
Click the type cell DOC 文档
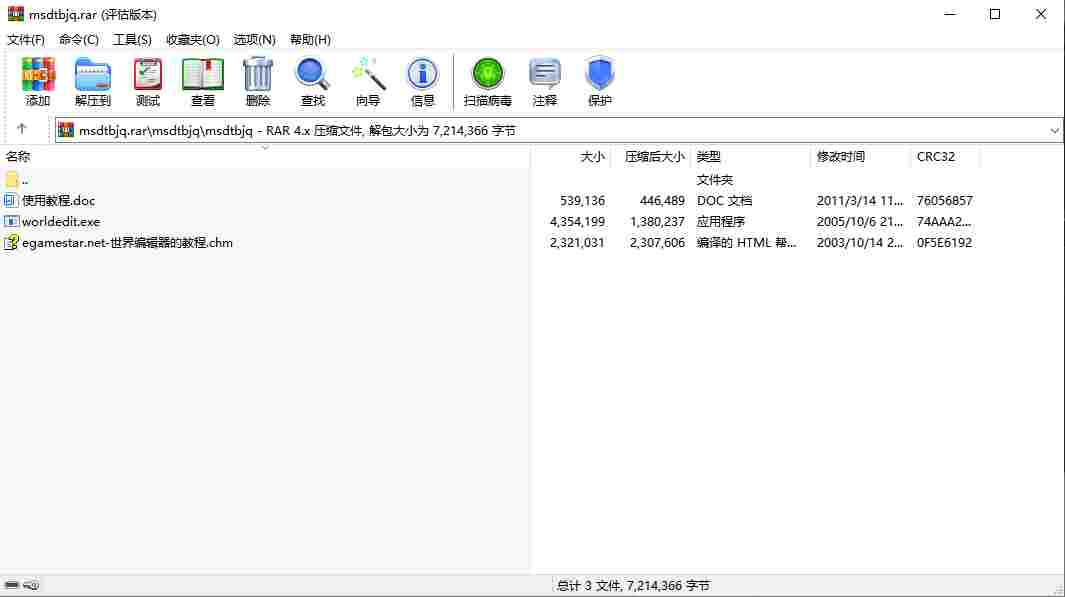click(724, 200)
